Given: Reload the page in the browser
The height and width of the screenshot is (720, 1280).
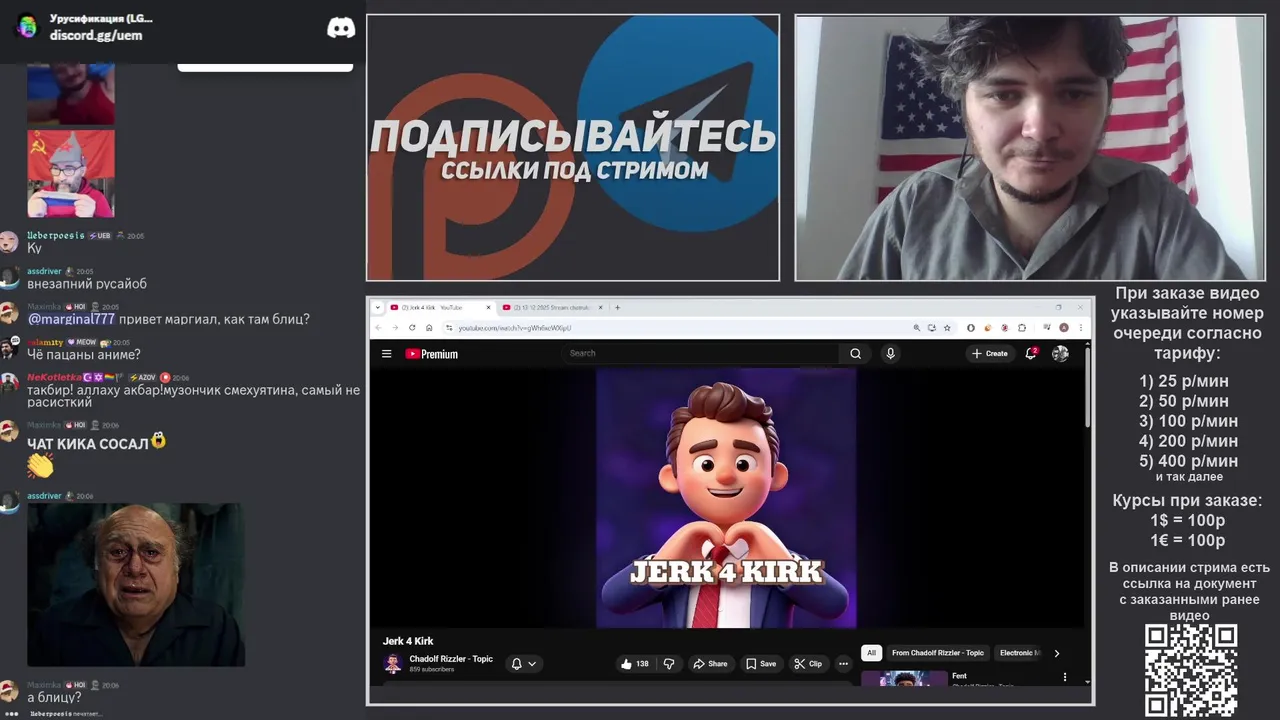Looking at the screenshot, I should click(412, 327).
